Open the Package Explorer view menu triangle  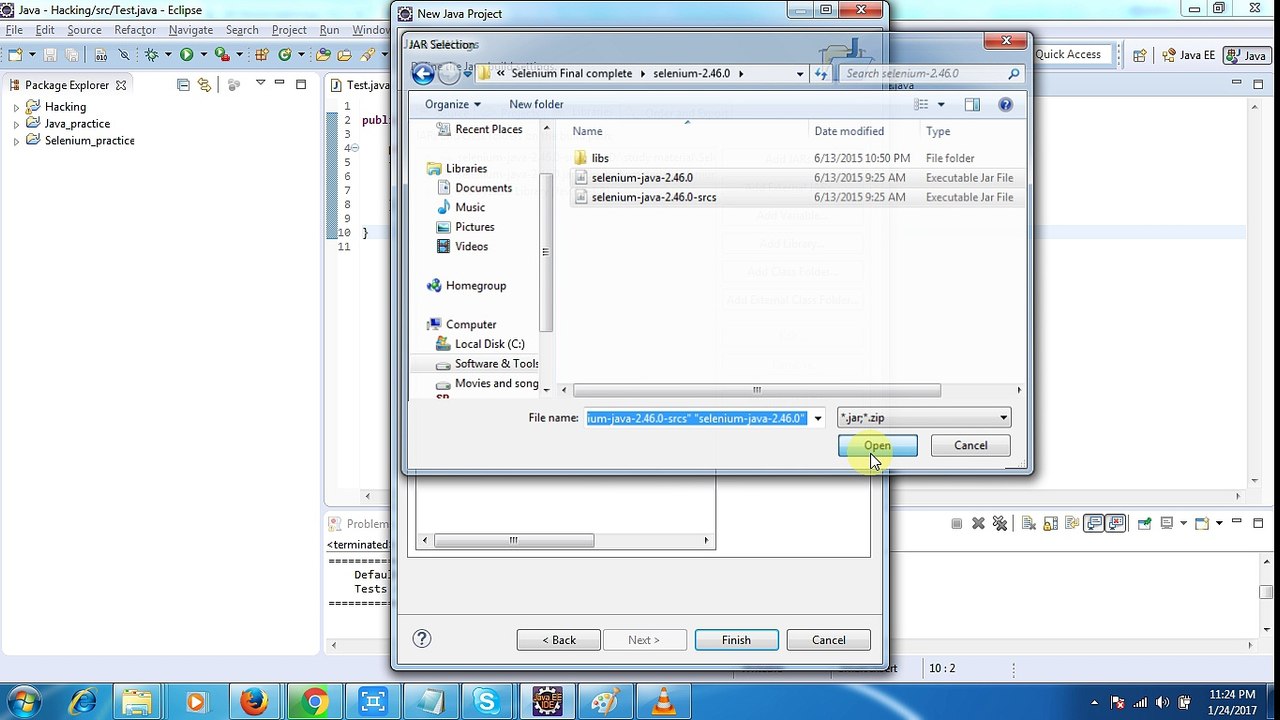coord(261,84)
